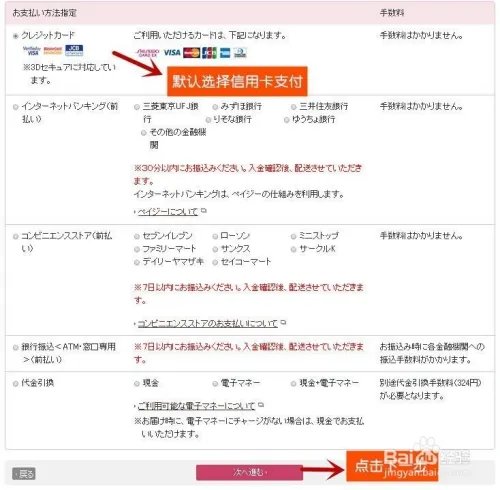
Task: Click the お支払い方法指定 header text
Action: point(44,13)
